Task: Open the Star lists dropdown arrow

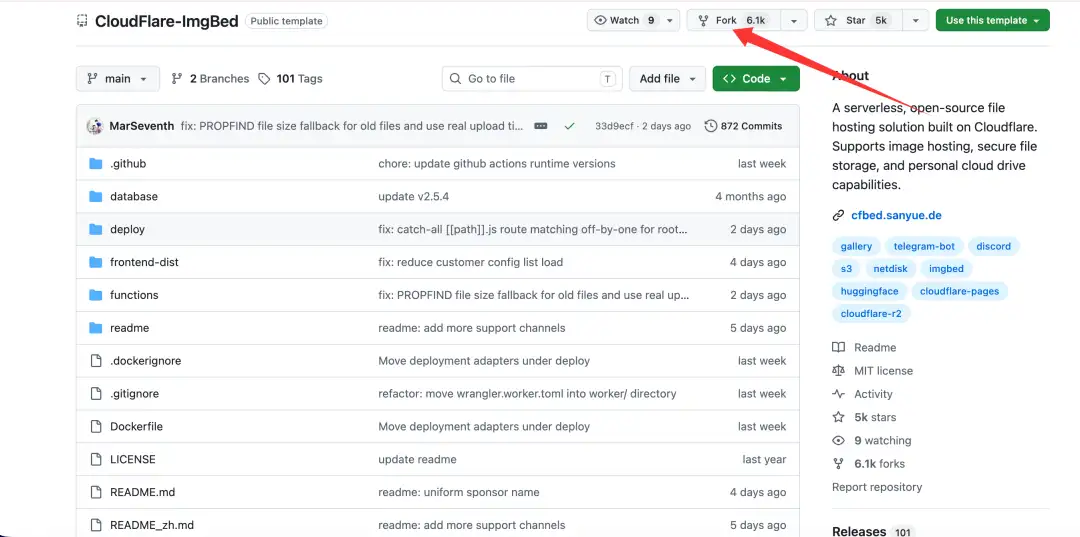Action: (915, 21)
